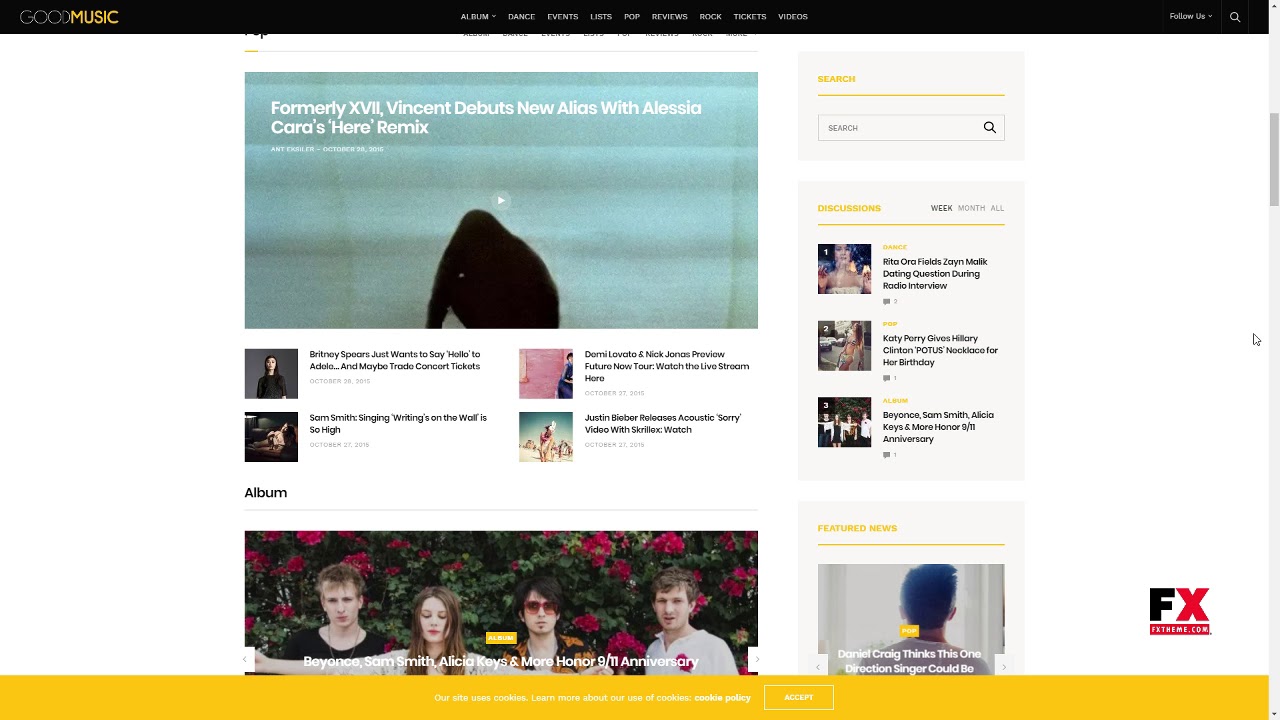Open the VIDEOS section
The image size is (1280, 720).
[792, 17]
